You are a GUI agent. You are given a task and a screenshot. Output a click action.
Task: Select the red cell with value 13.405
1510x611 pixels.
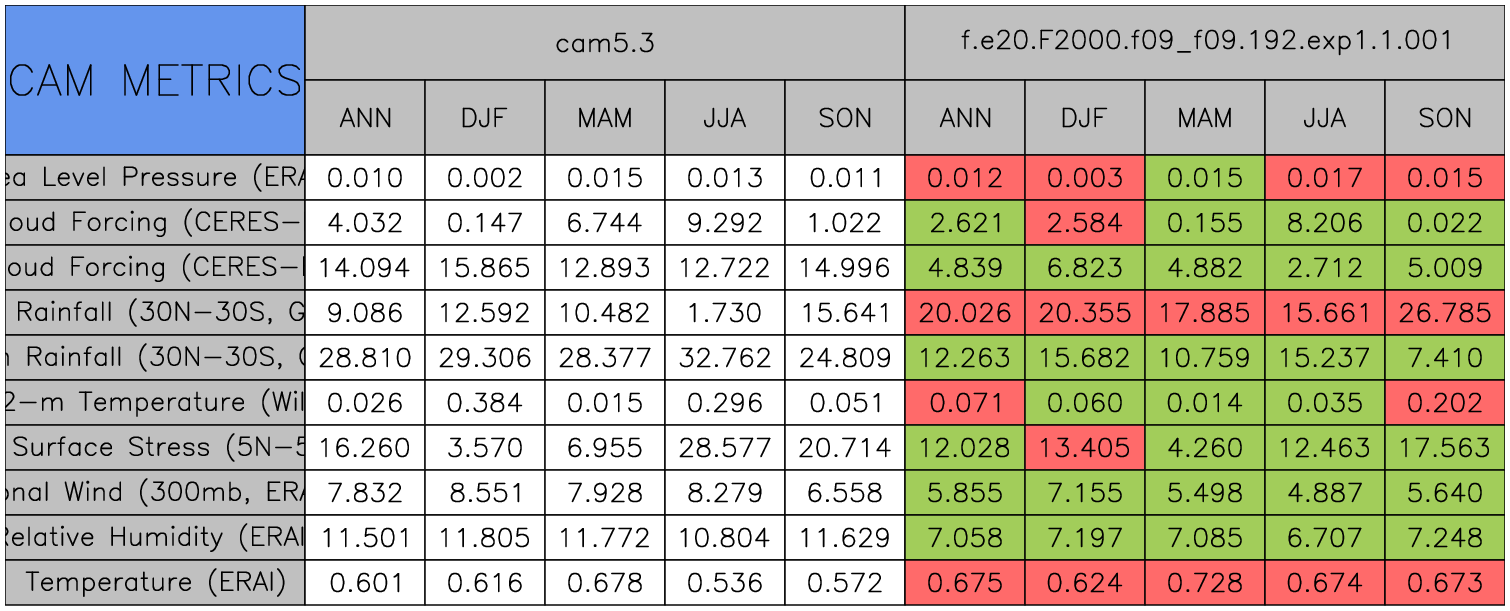(1084, 448)
